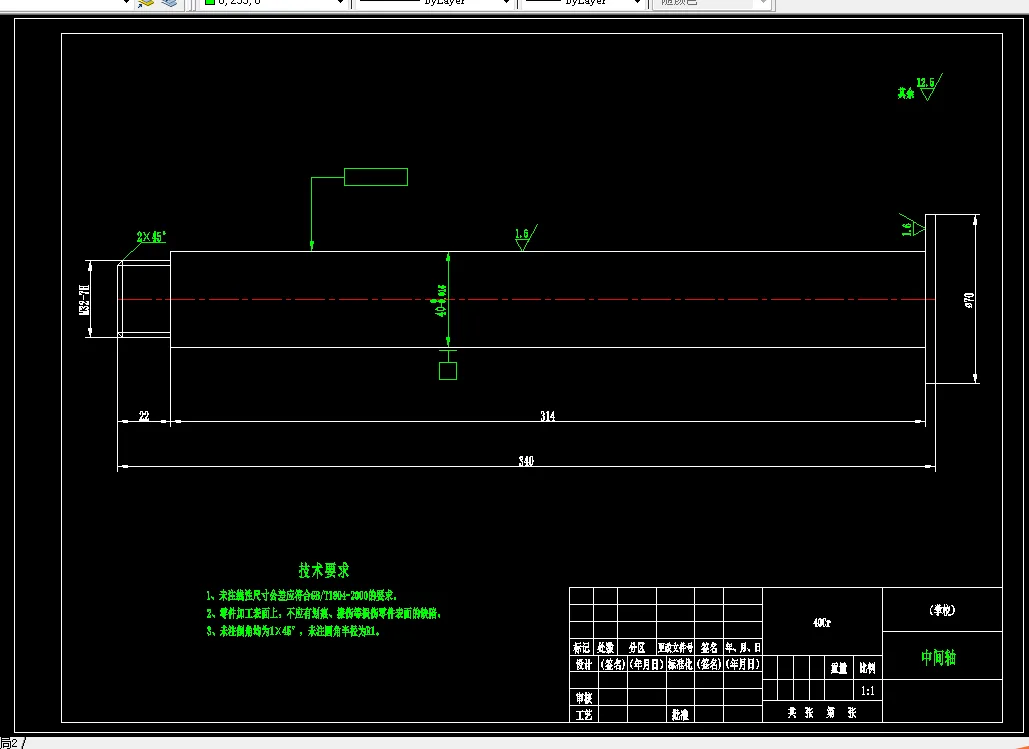
Task: Select the 314 length dimension
Action: [x=547, y=416]
